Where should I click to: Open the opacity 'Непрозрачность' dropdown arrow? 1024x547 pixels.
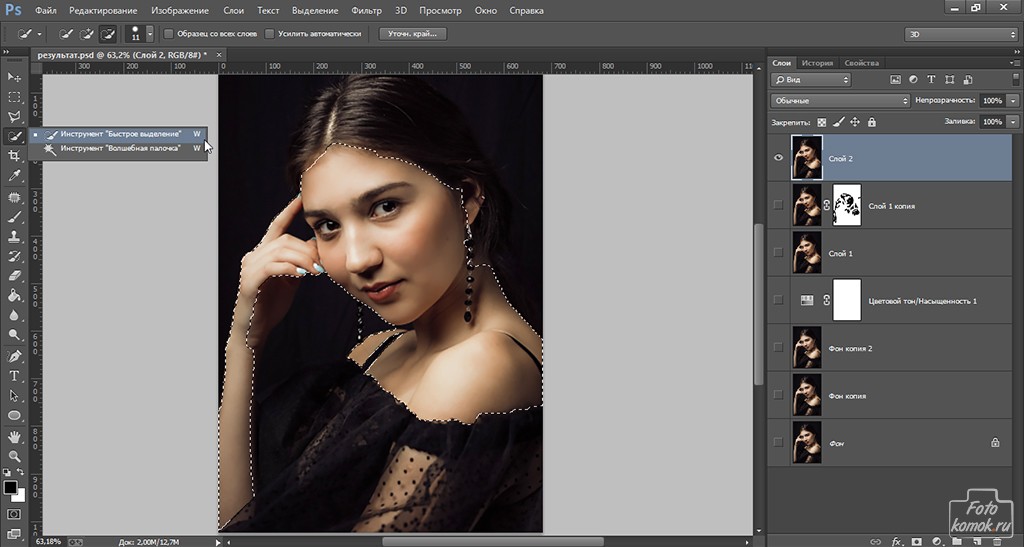click(1013, 101)
